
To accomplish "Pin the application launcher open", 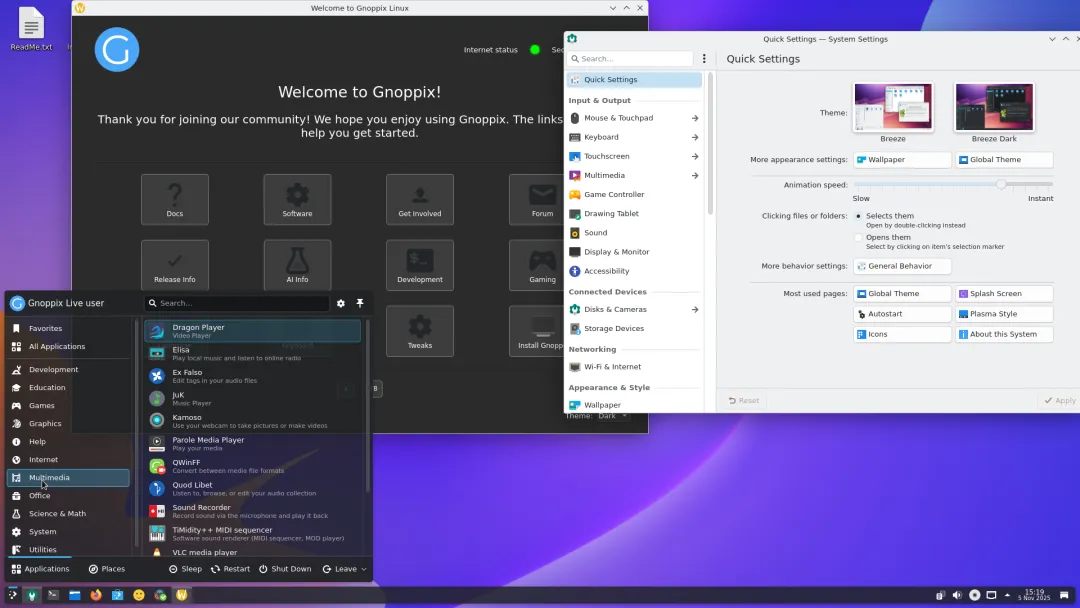I will (360, 303).
